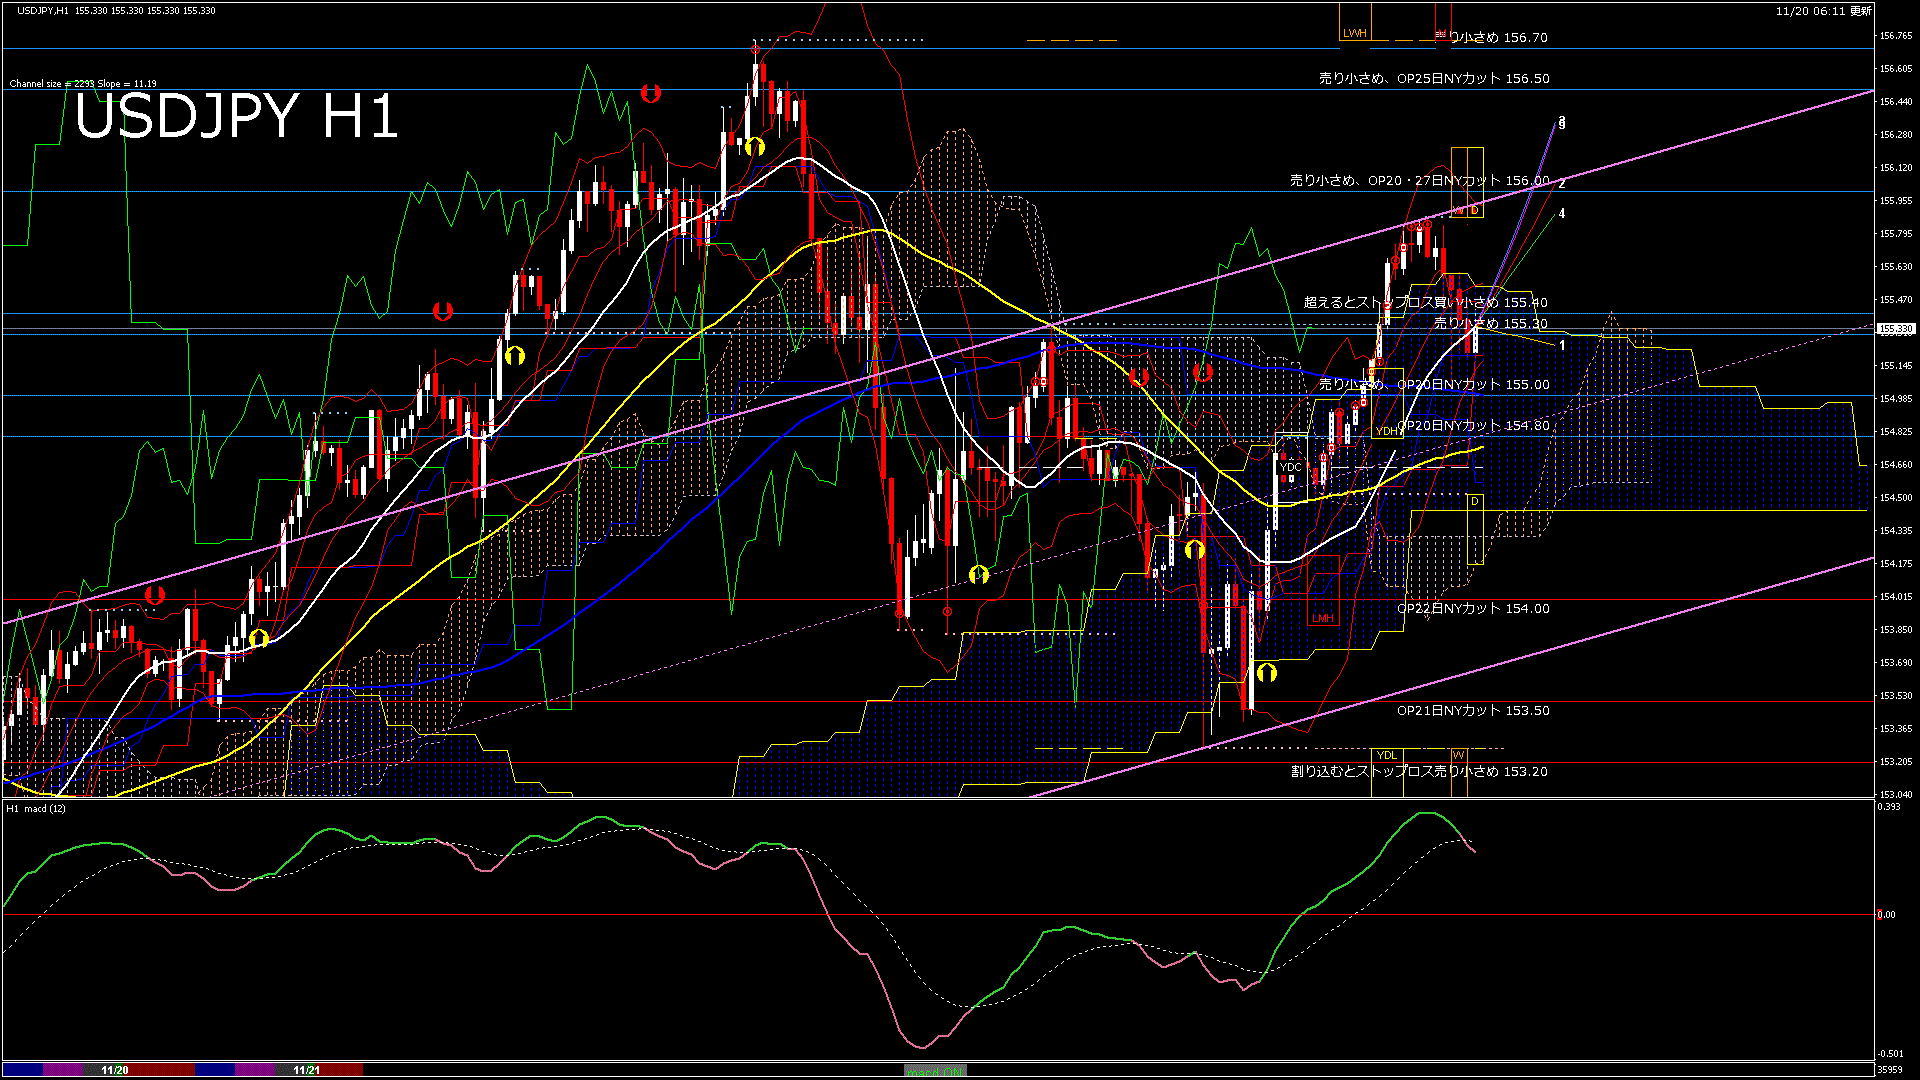Click the yellow up-arrow signal near 153.690
This screenshot has height=1080, width=1920.
click(x=1267, y=672)
